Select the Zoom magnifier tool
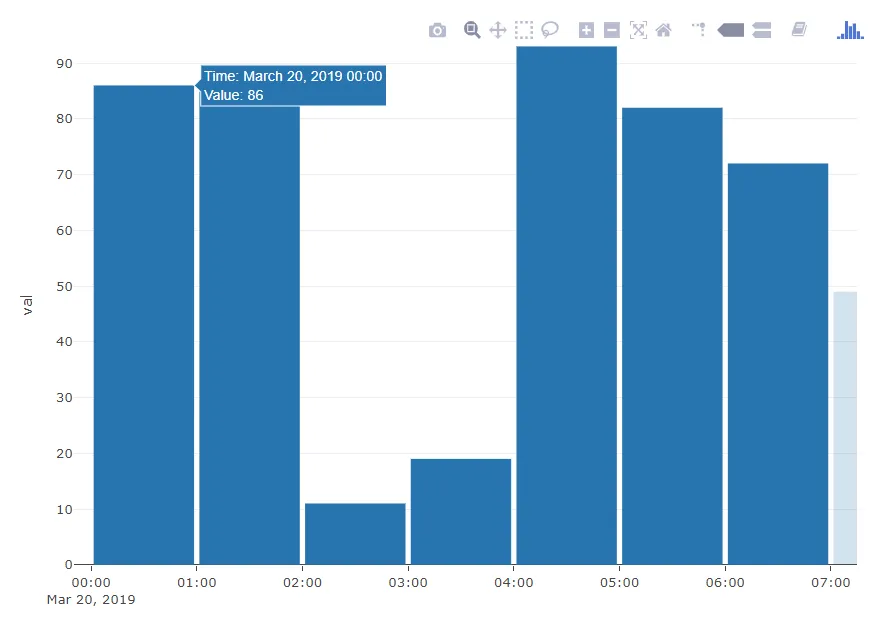881x641 pixels. (472, 30)
